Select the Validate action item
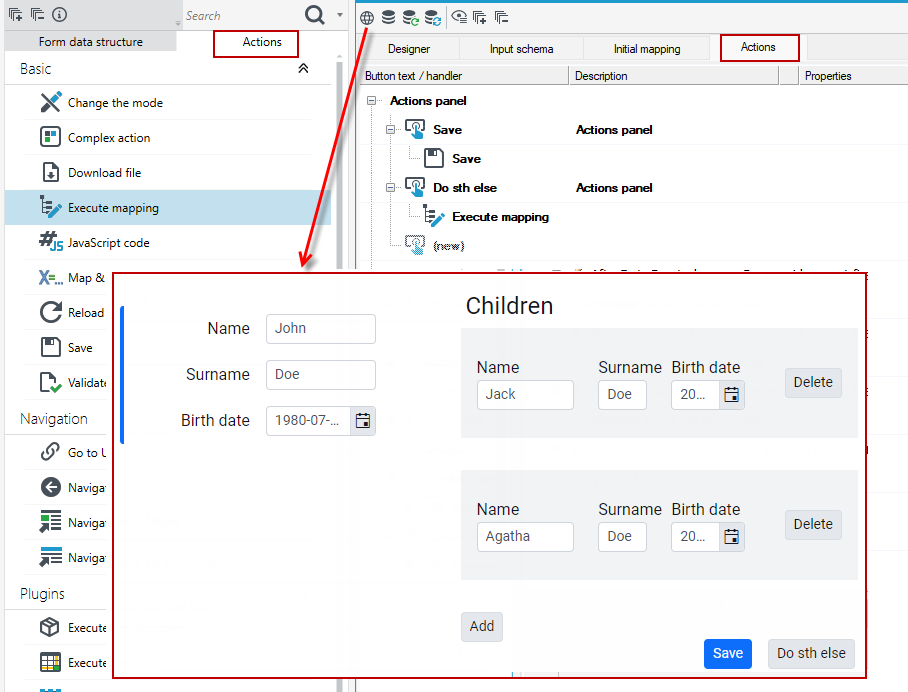This screenshot has width=908, height=692. 72,383
